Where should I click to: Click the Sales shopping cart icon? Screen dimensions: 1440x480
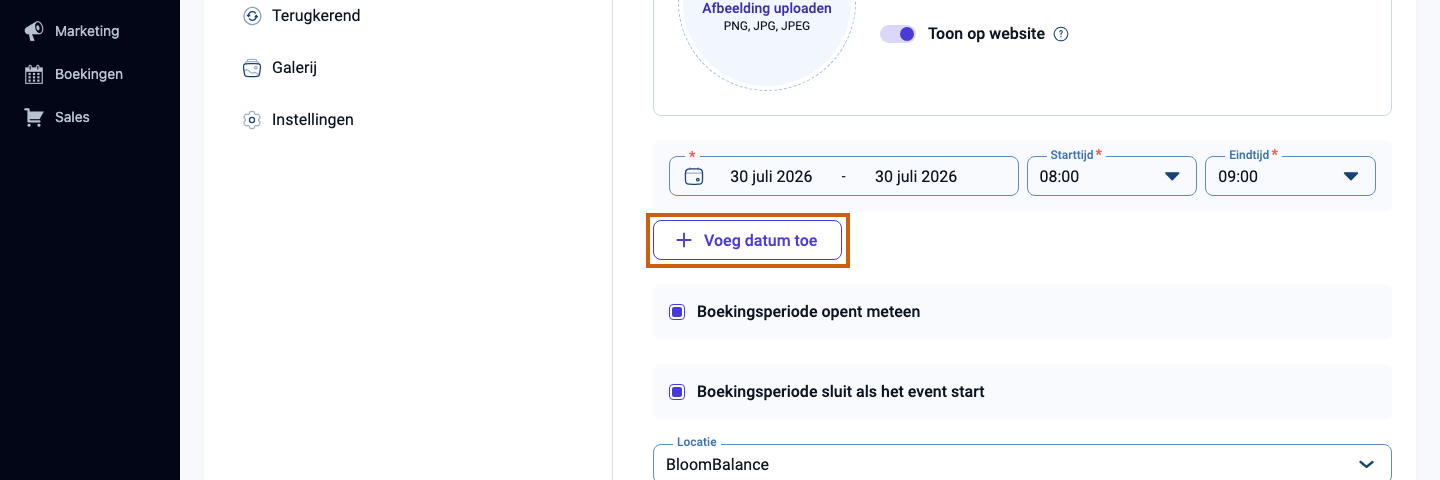[34, 117]
